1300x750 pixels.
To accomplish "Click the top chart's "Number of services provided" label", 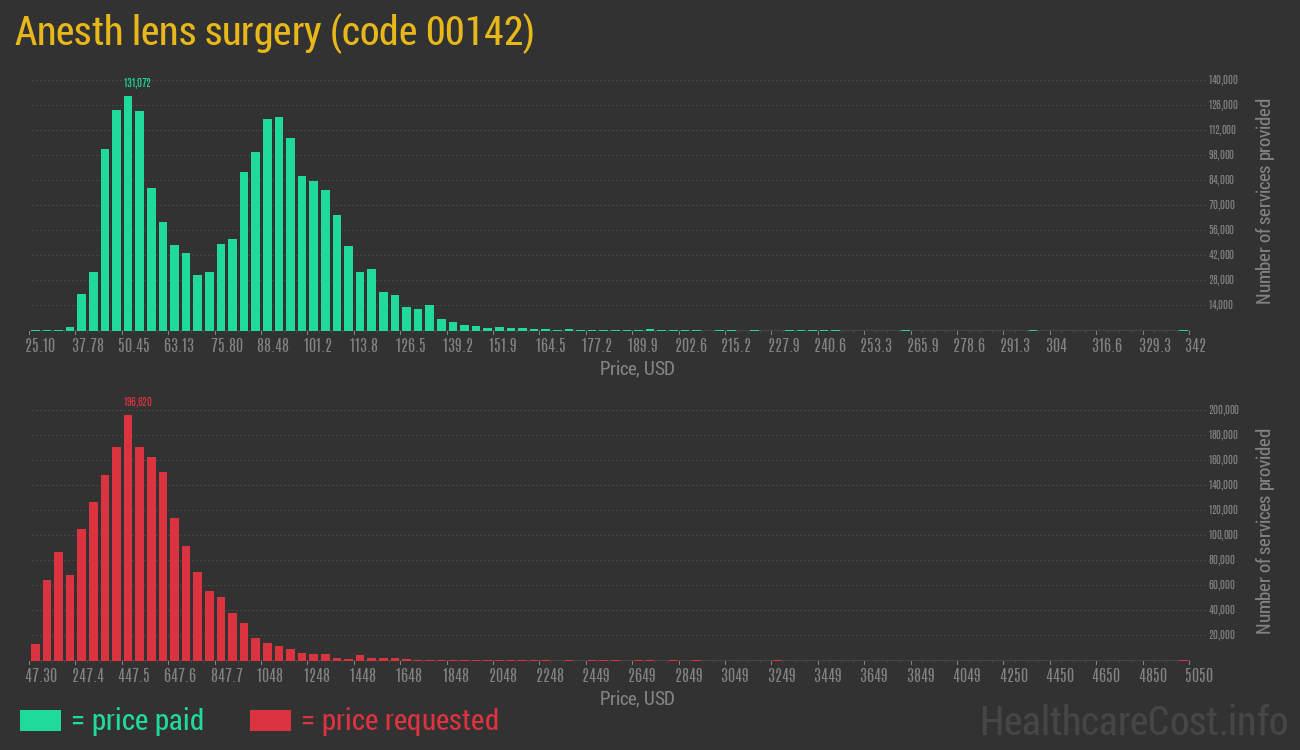I will click(1264, 201).
